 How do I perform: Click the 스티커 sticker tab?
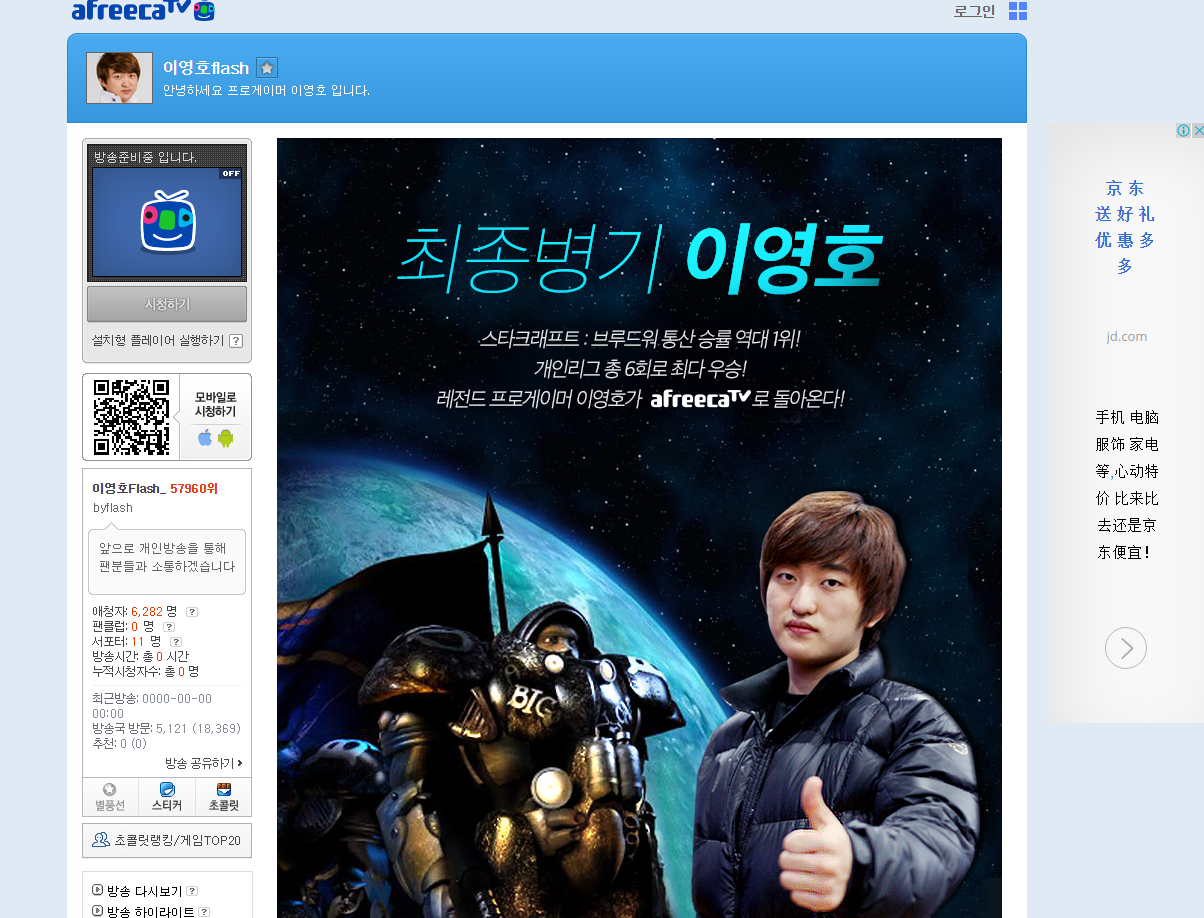point(167,797)
